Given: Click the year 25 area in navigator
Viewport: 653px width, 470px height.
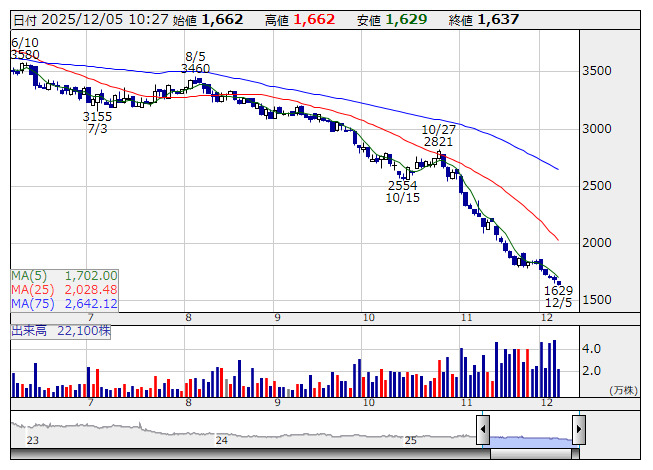Looking at the screenshot, I should (410, 440).
